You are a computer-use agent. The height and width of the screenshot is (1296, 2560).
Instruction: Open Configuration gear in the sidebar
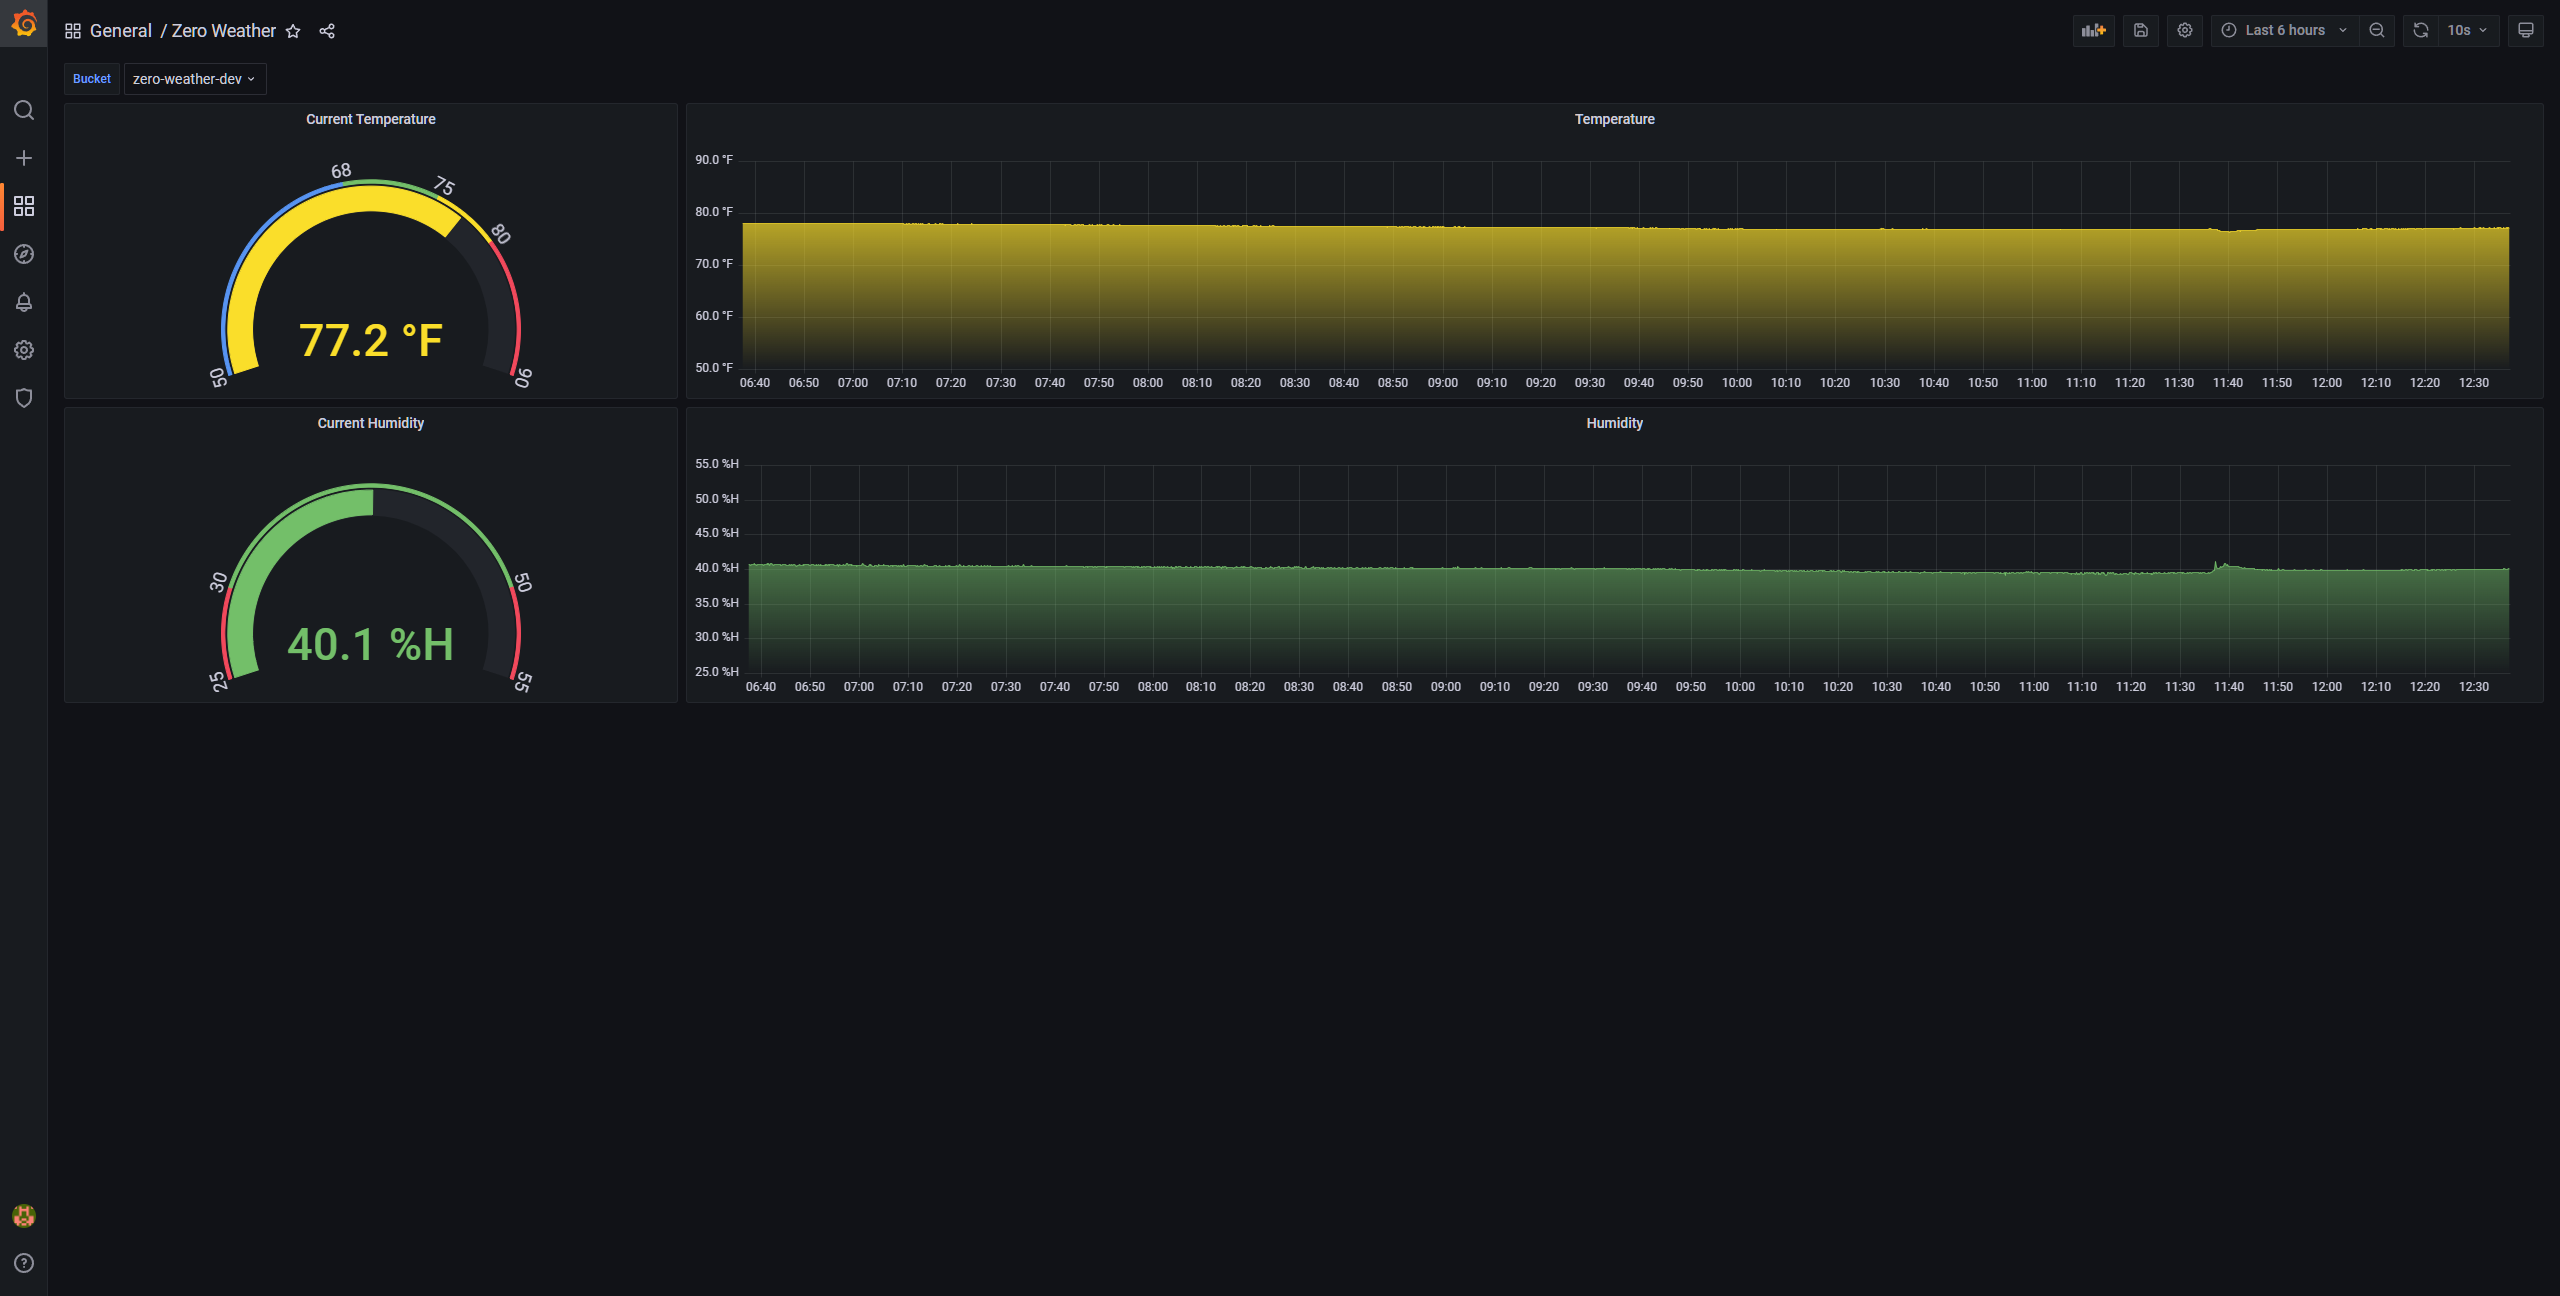click(x=24, y=350)
